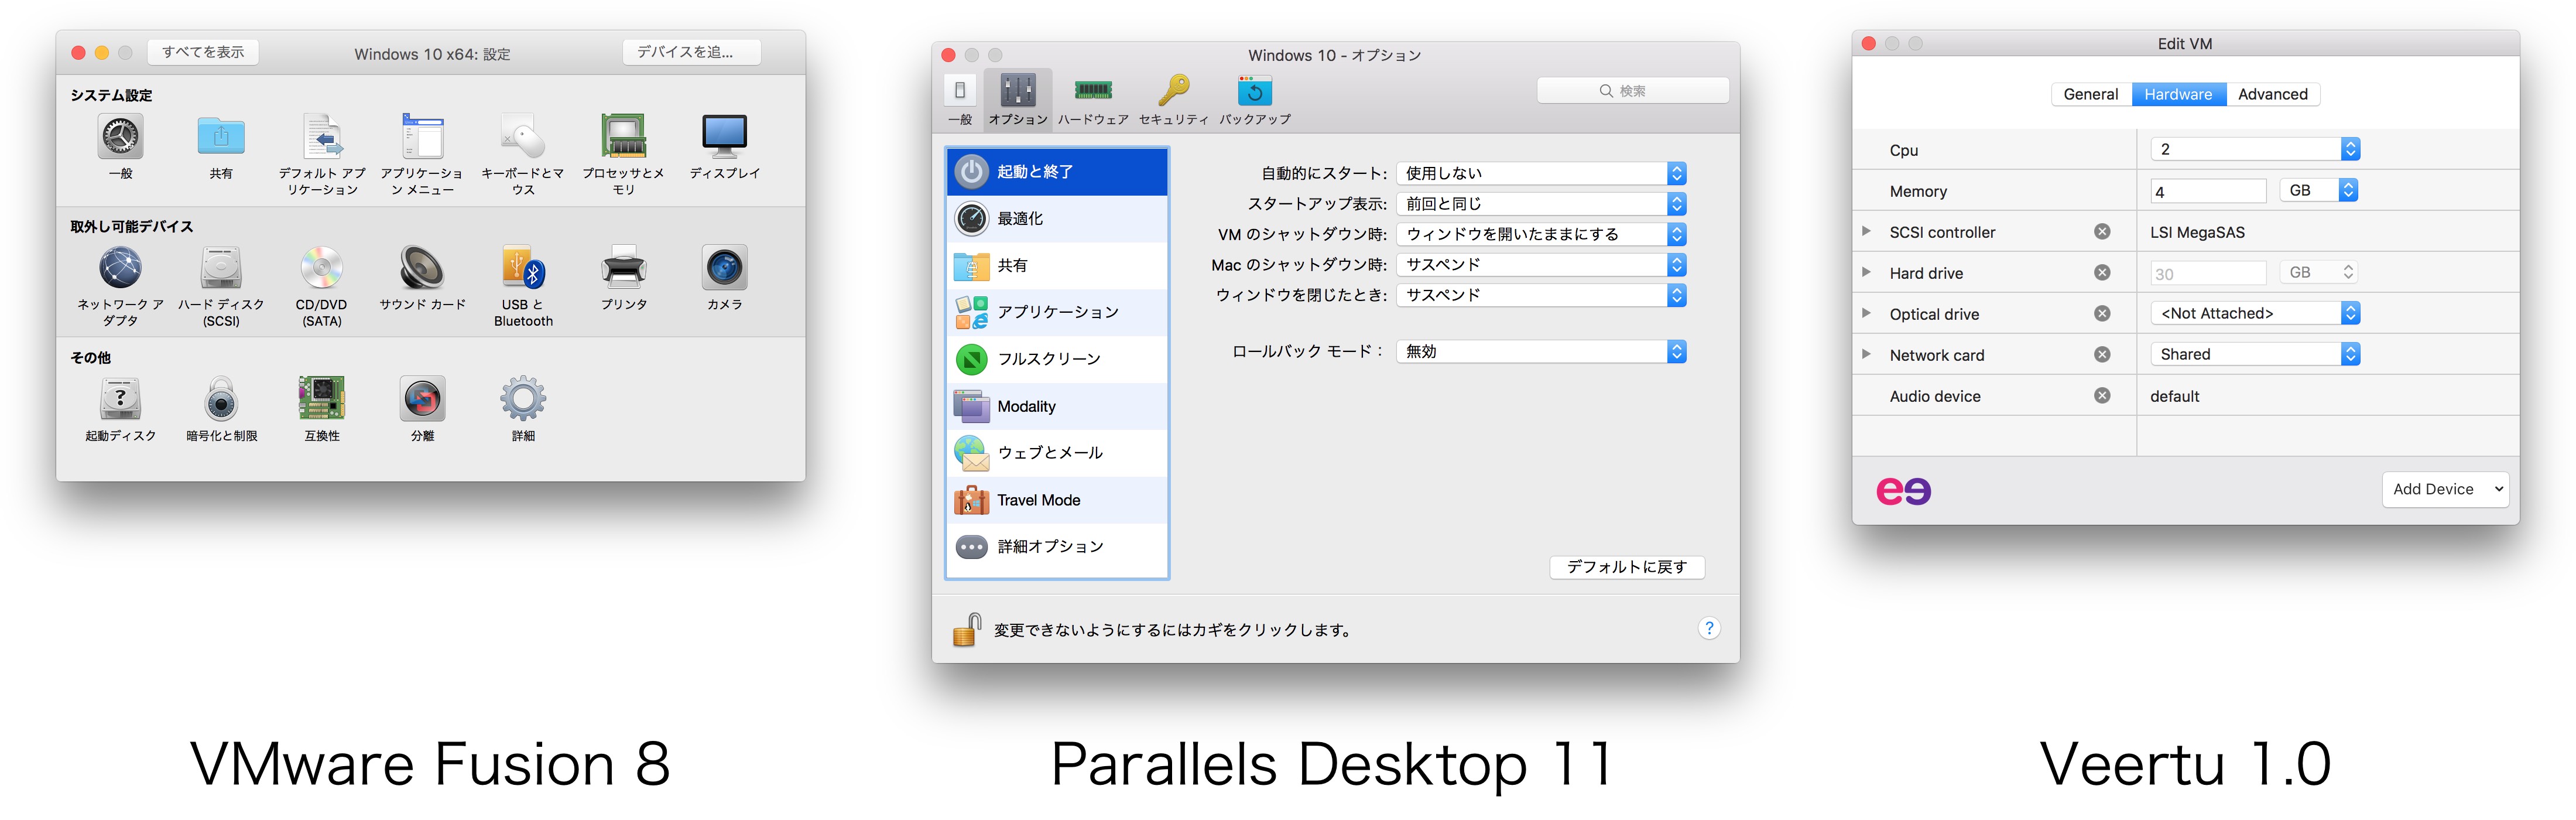Open the 自動的にスタート dropdown
2576x820 pixels.
coord(1540,173)
